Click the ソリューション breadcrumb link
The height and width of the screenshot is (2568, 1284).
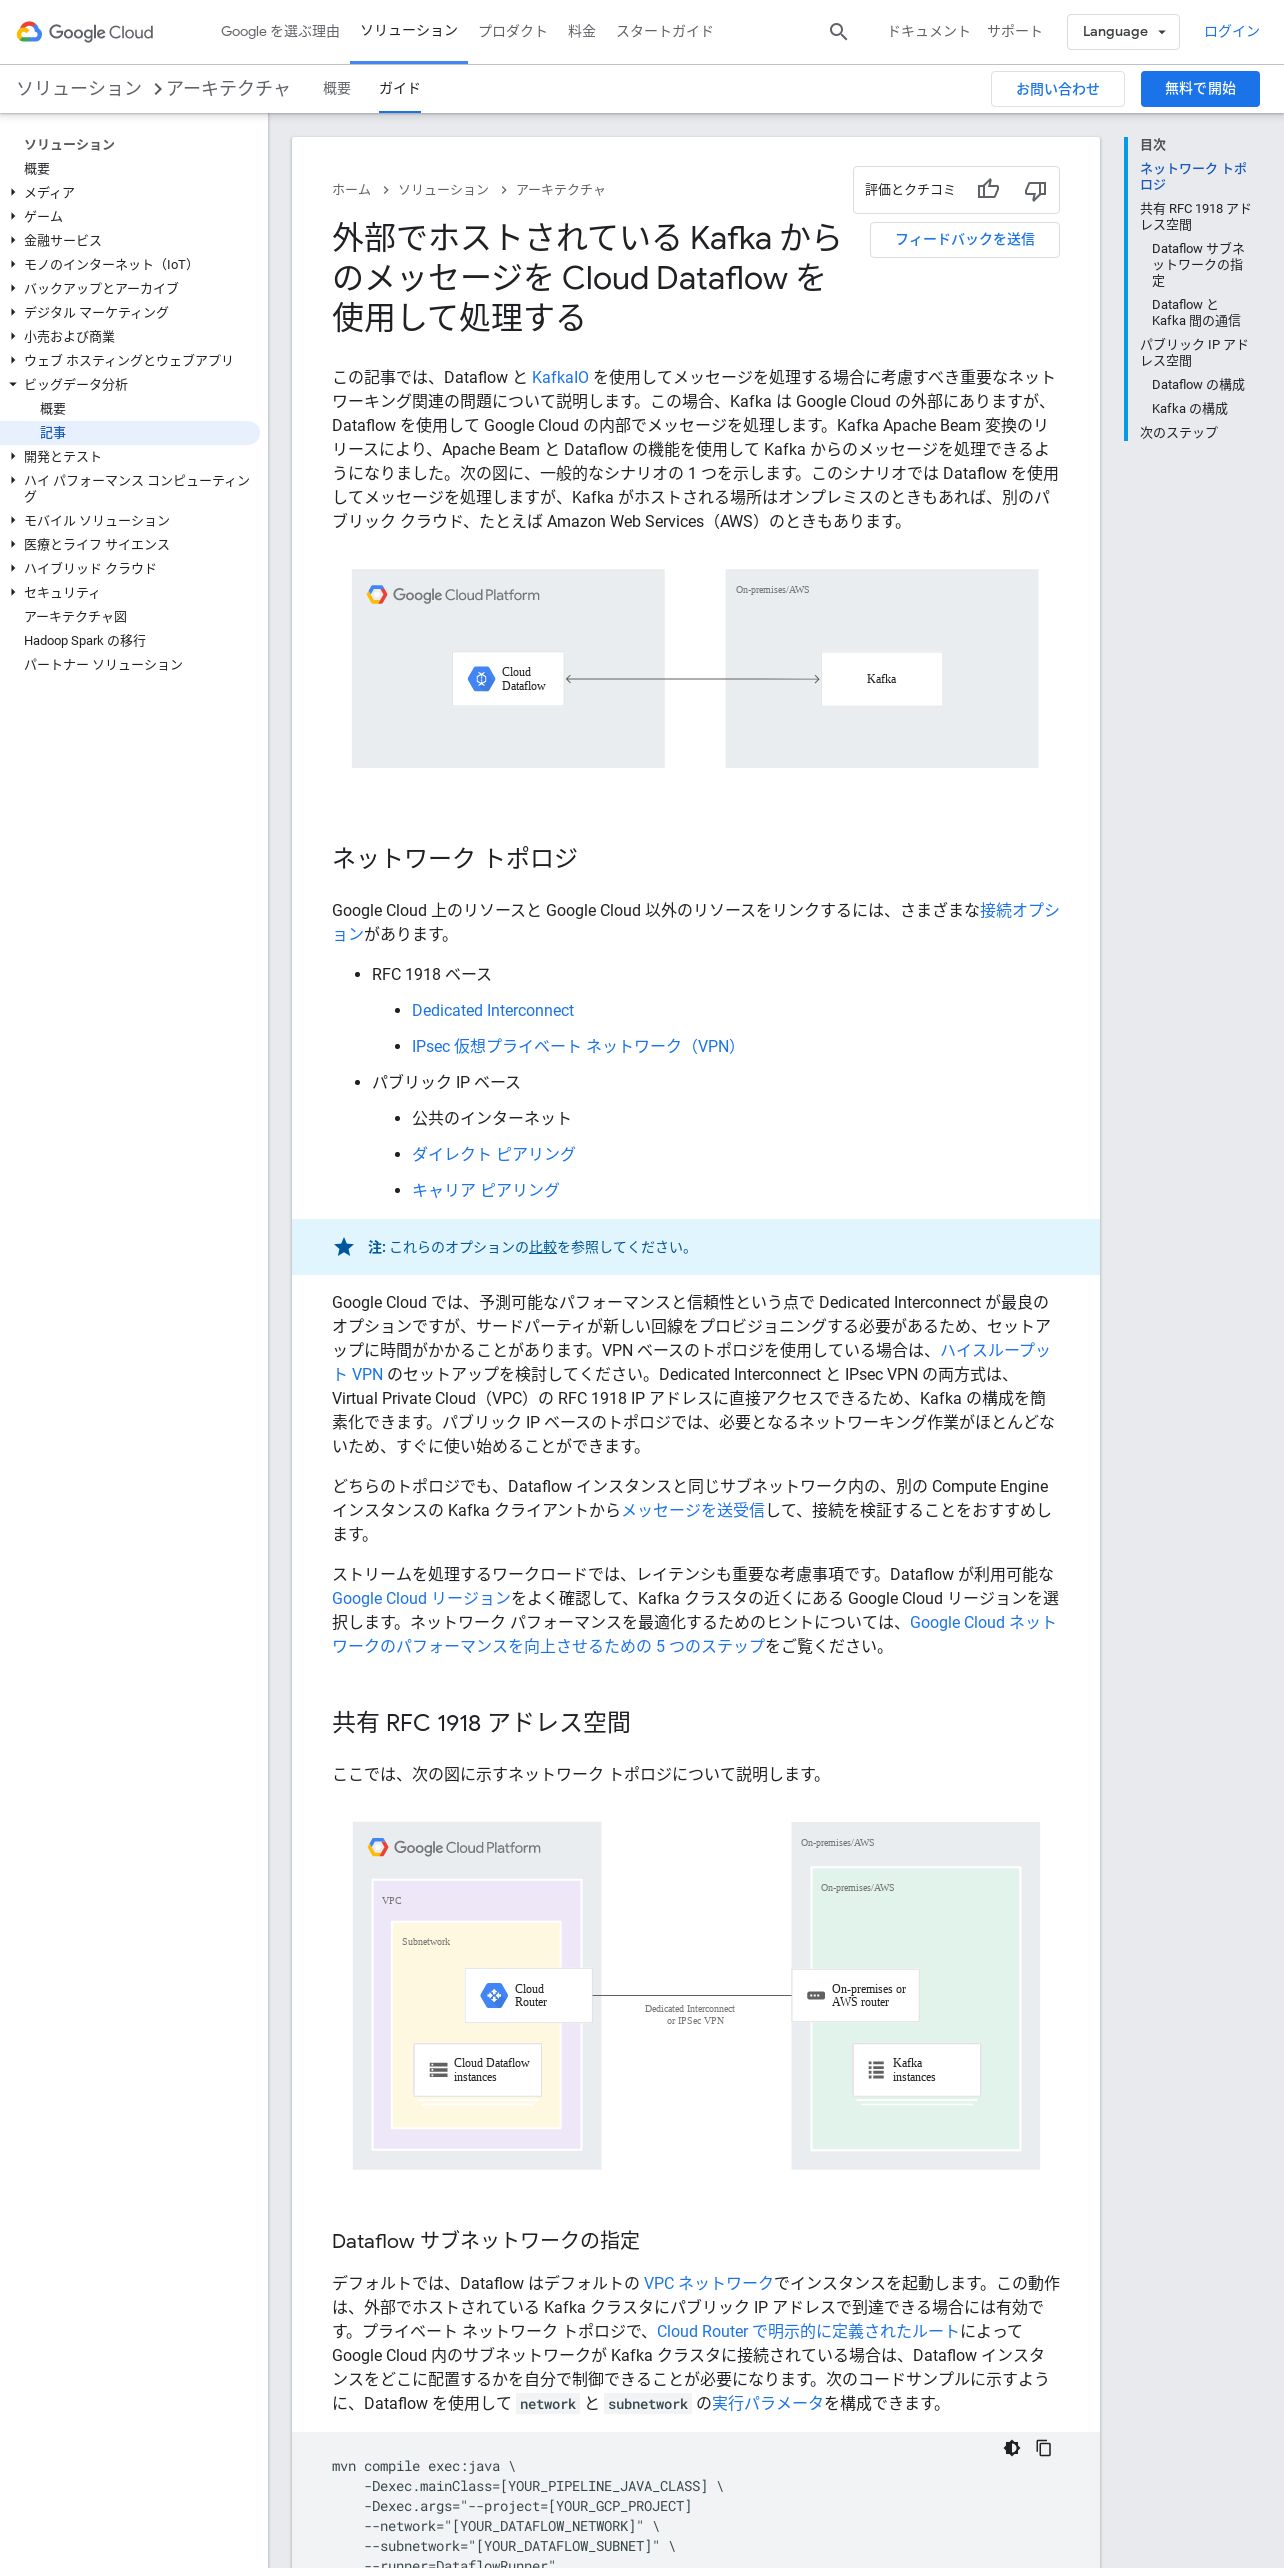point(444,190)
